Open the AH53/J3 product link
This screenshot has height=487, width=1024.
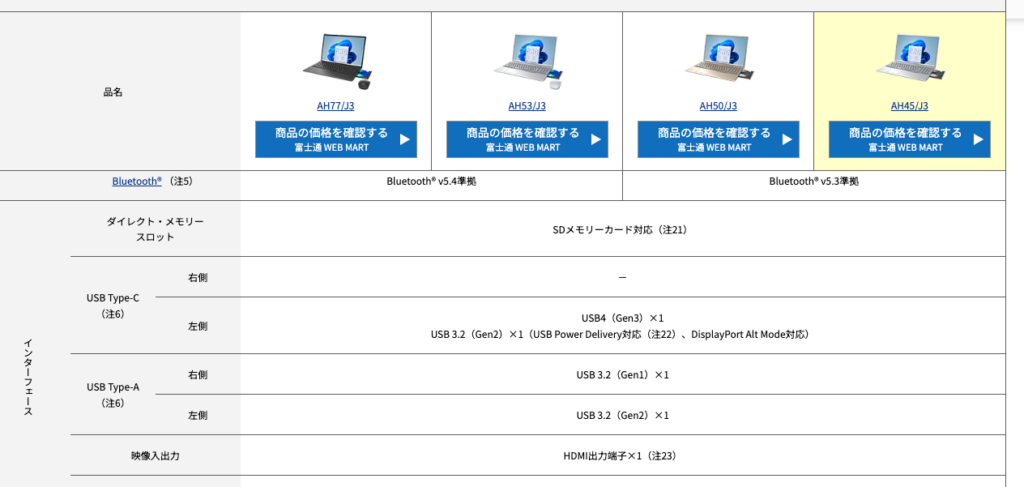527,106
